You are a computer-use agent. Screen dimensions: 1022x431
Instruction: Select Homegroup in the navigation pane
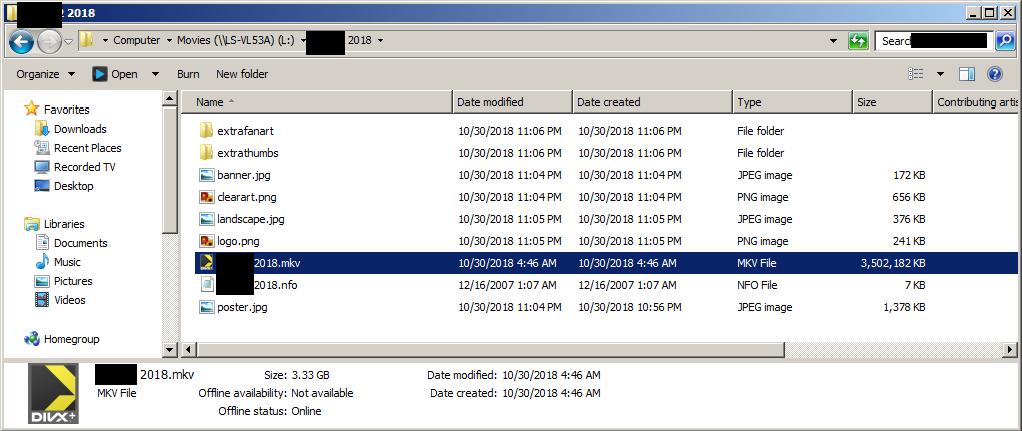point(71,339)
